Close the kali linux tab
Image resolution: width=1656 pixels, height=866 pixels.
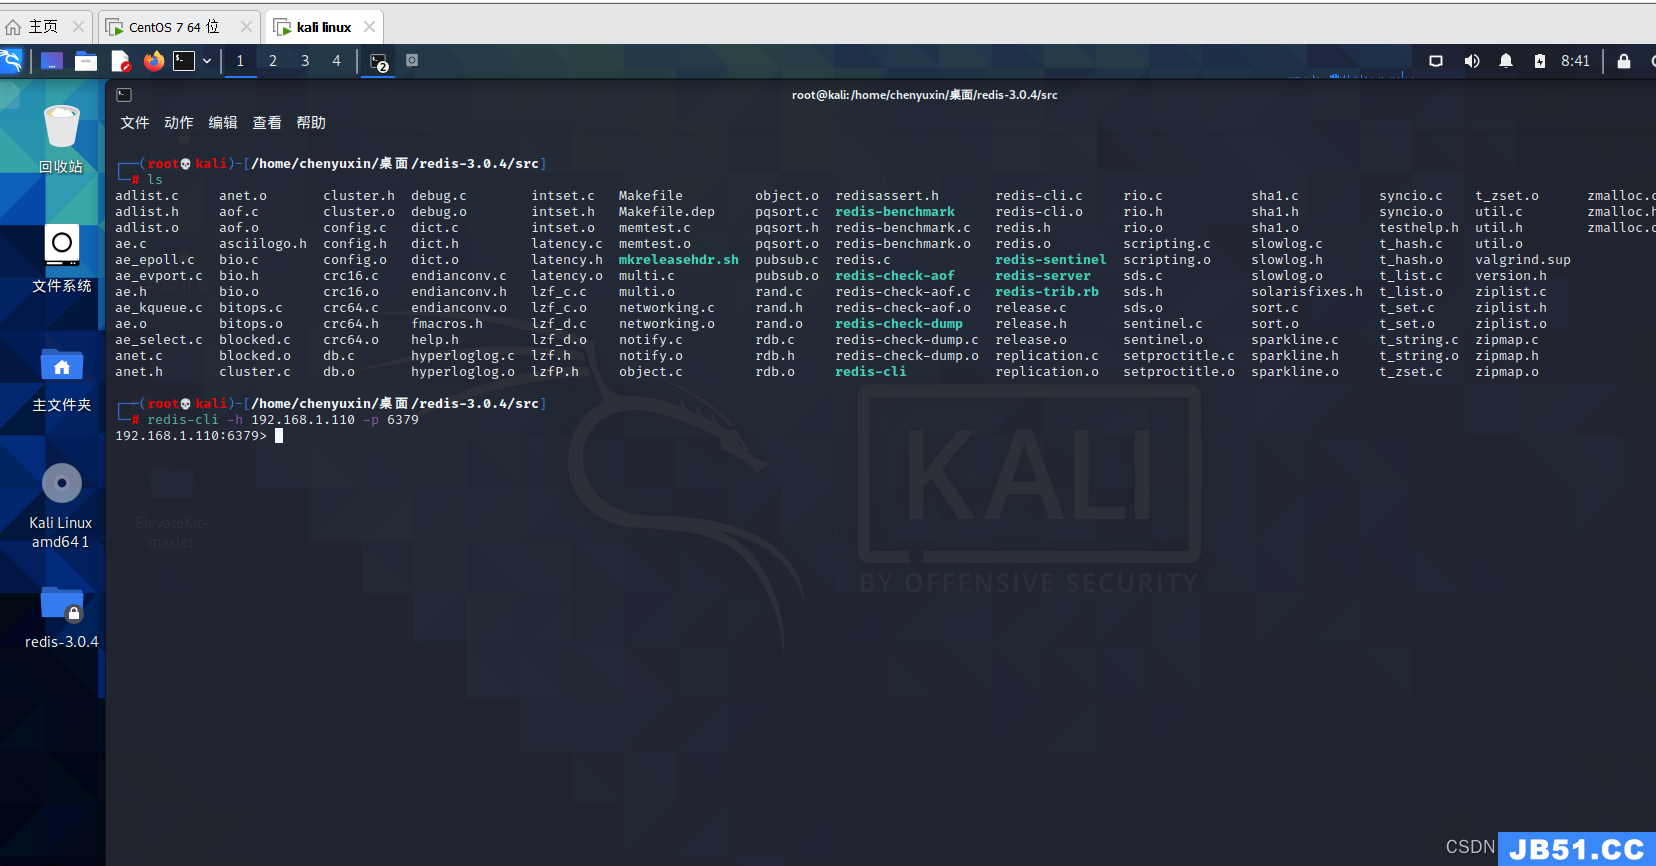tap(370, 27)
